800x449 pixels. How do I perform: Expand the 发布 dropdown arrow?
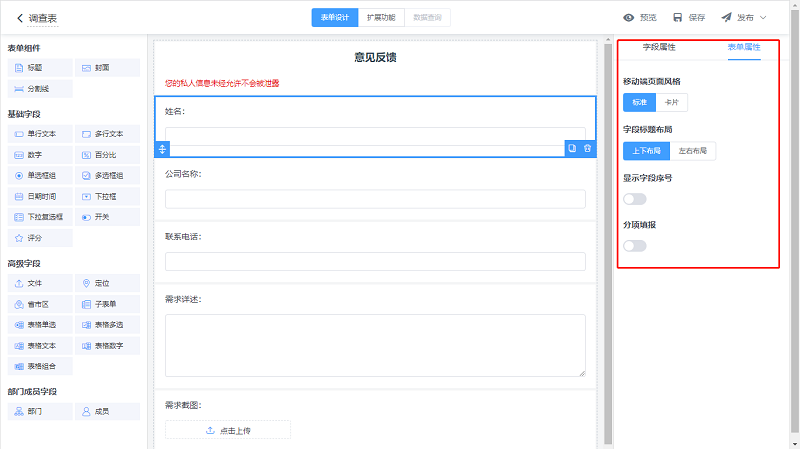[x=764, y=18]
